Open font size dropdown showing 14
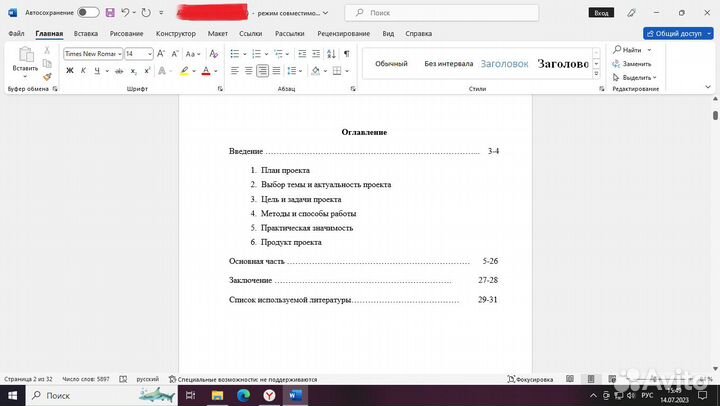The width and height of the screenshot is (720, 406). pos(150,54)
